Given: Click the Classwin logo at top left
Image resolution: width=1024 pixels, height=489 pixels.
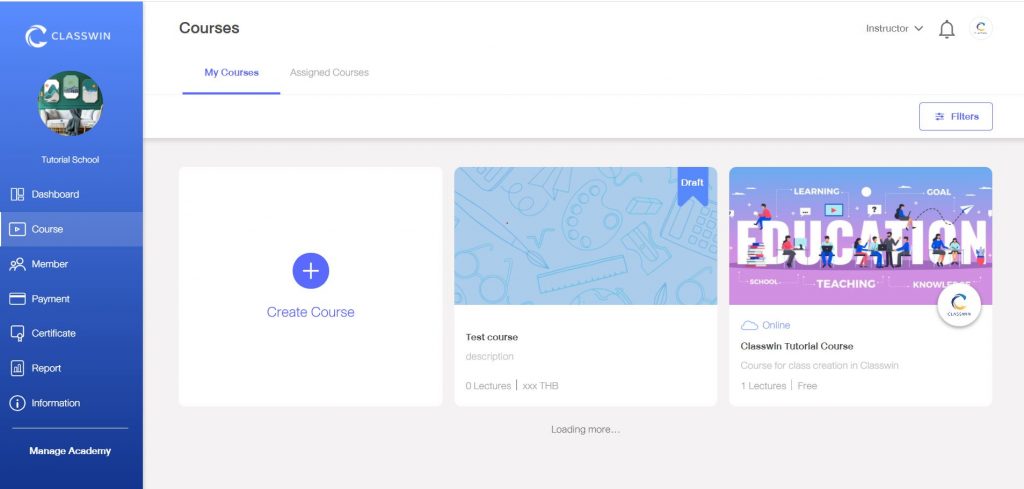Looking at the screenshot, I should coord(70,37).
